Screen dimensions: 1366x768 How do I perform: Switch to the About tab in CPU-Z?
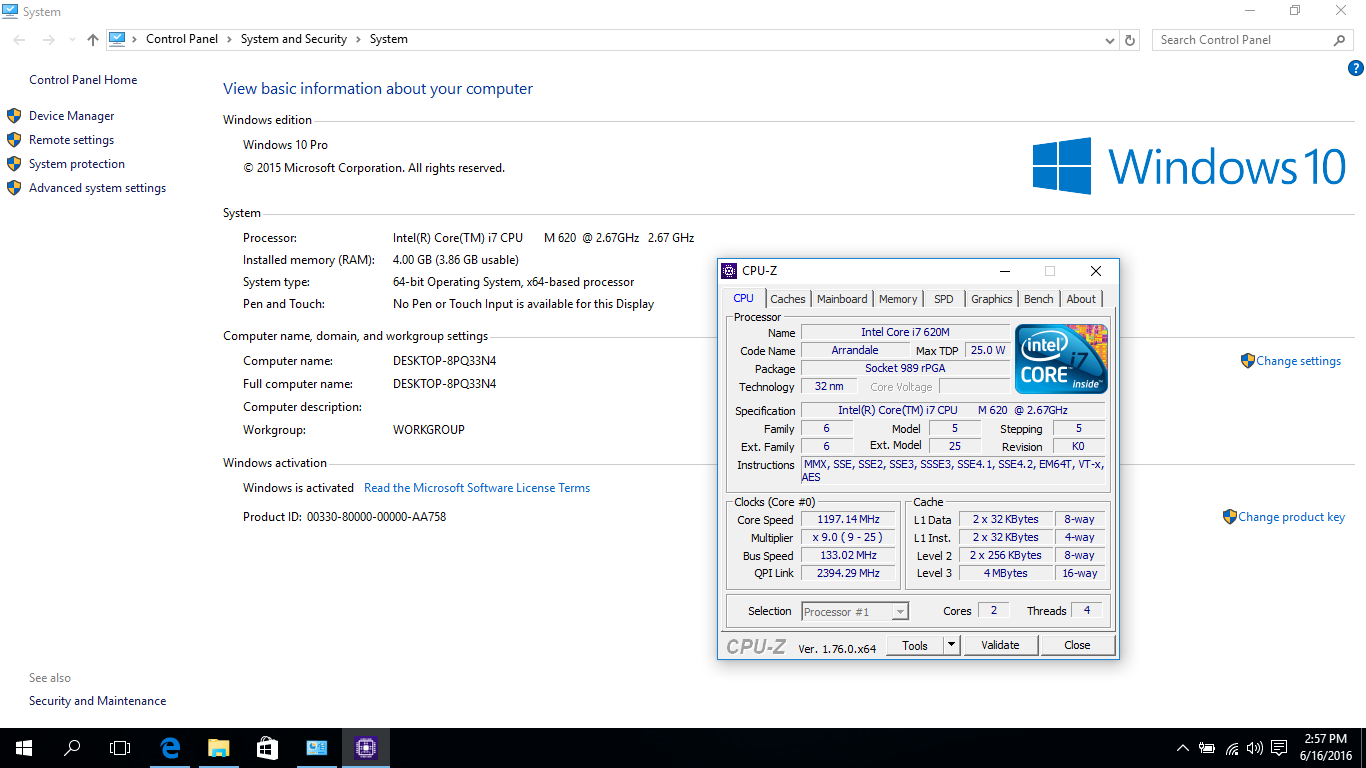coord(1081,299)
